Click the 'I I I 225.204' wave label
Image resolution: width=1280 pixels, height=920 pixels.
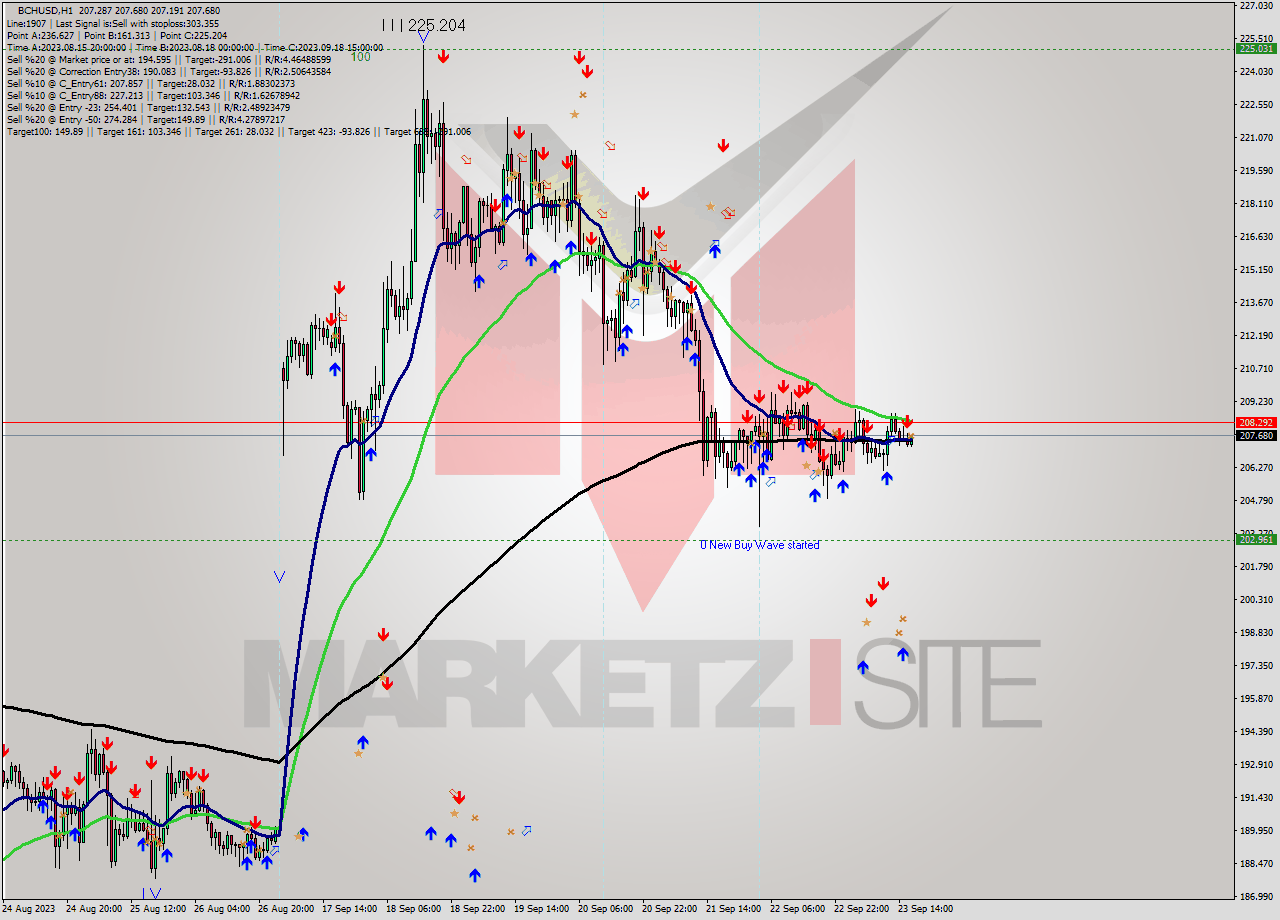click(x=423, y=25)
